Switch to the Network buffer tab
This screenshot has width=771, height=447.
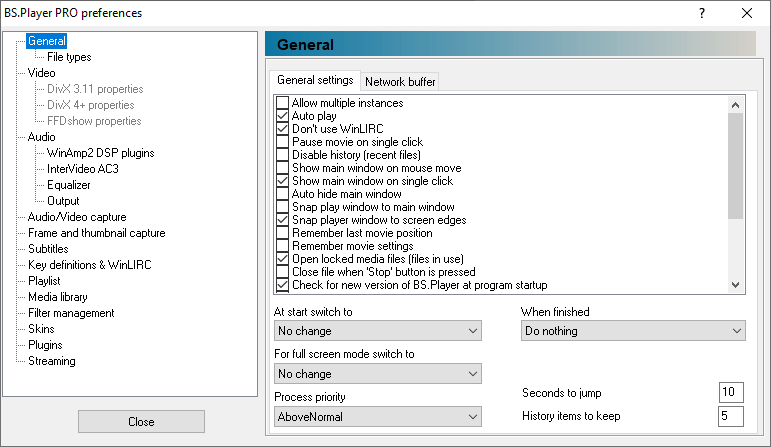[400, 82]
